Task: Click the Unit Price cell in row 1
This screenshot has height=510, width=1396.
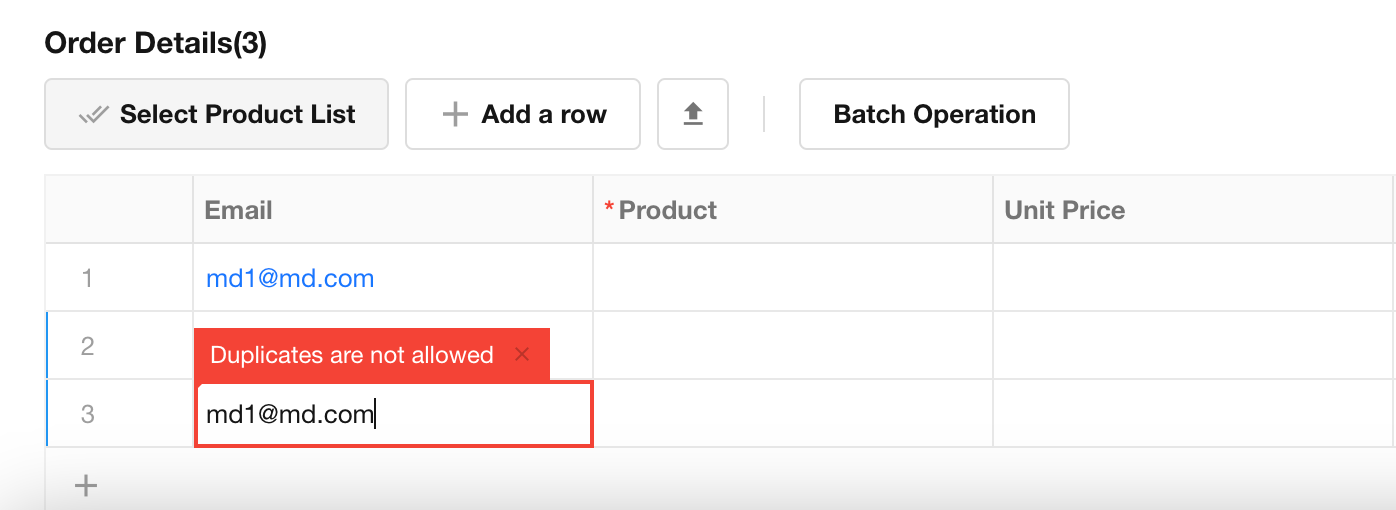Action: coord(1193,278)
